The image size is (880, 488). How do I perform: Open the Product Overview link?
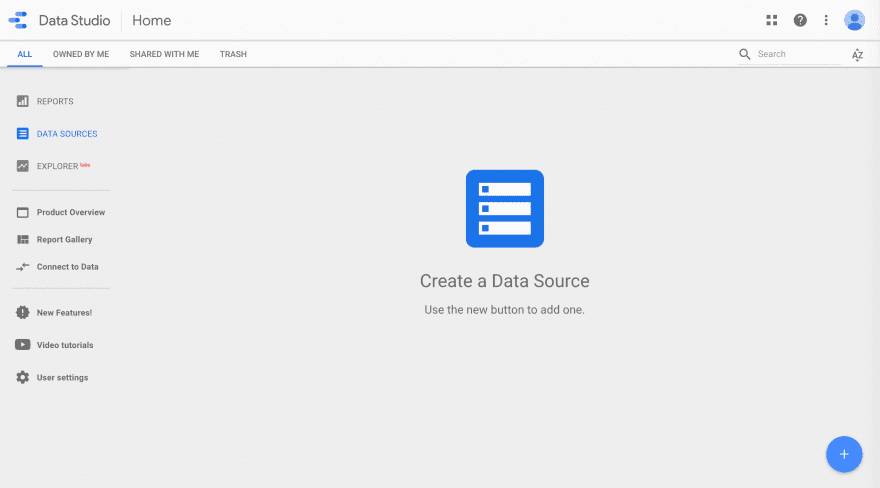click(70, 212)
